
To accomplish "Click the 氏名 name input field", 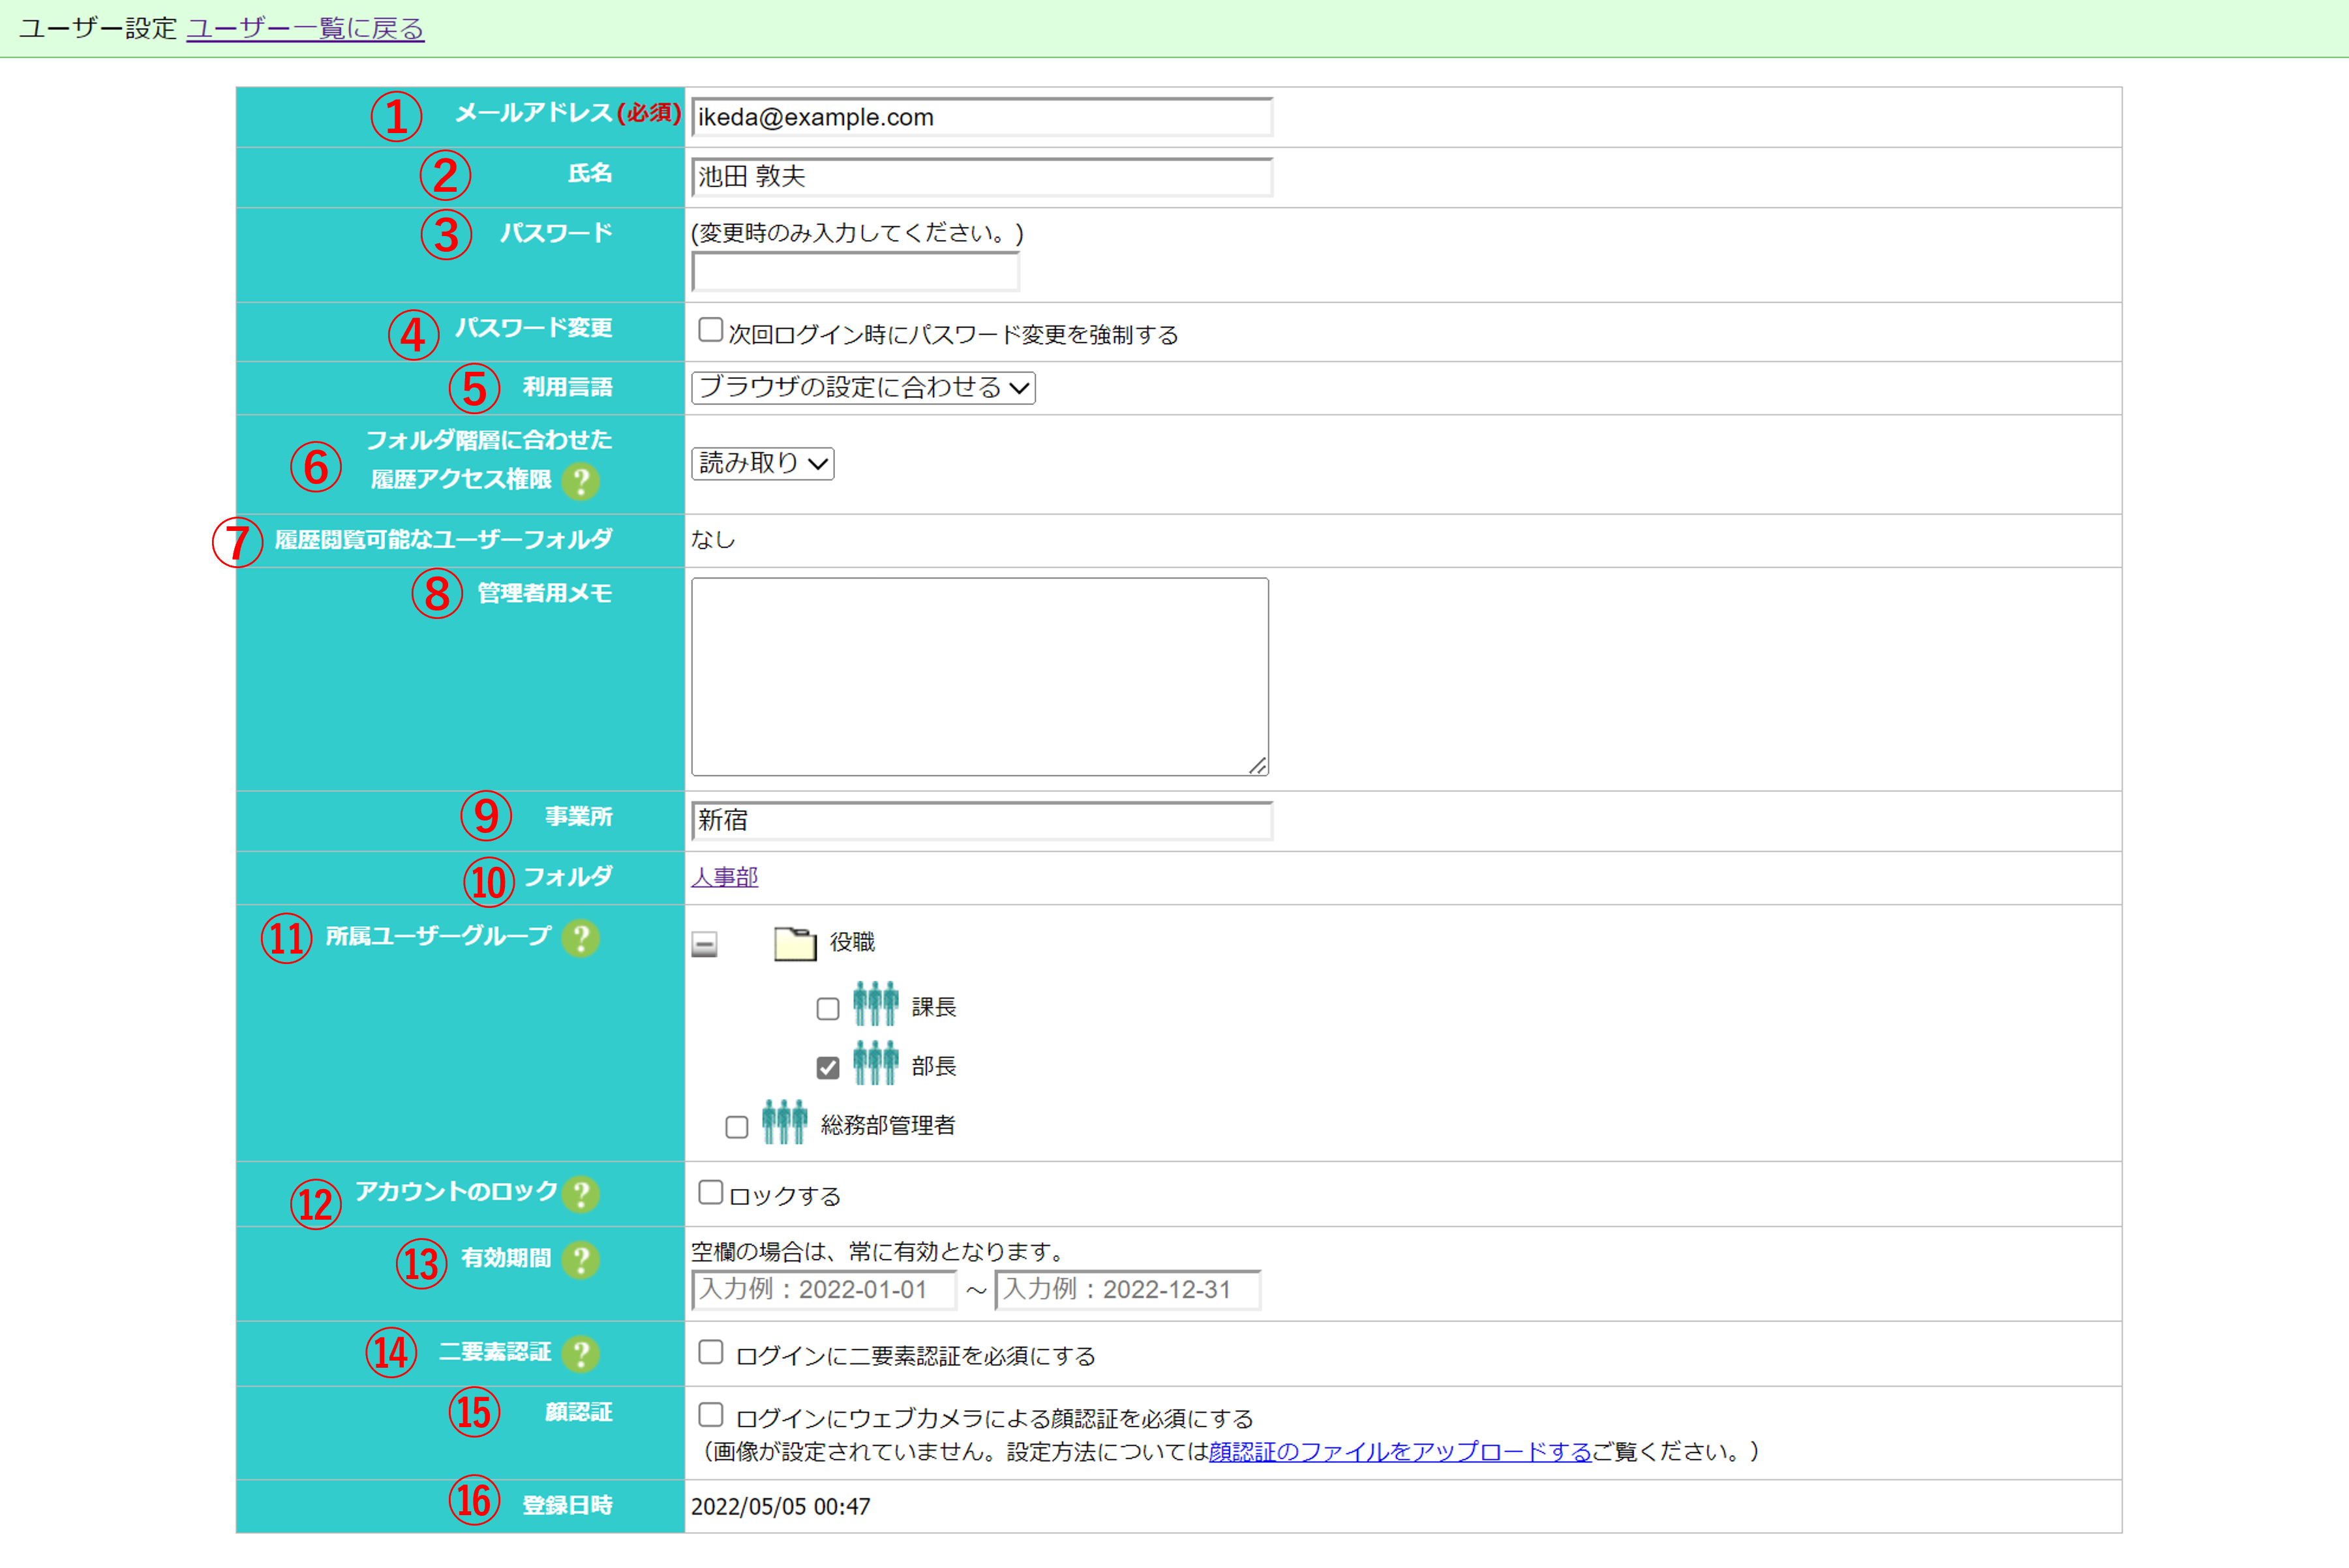I will click(x=982, y=177).
